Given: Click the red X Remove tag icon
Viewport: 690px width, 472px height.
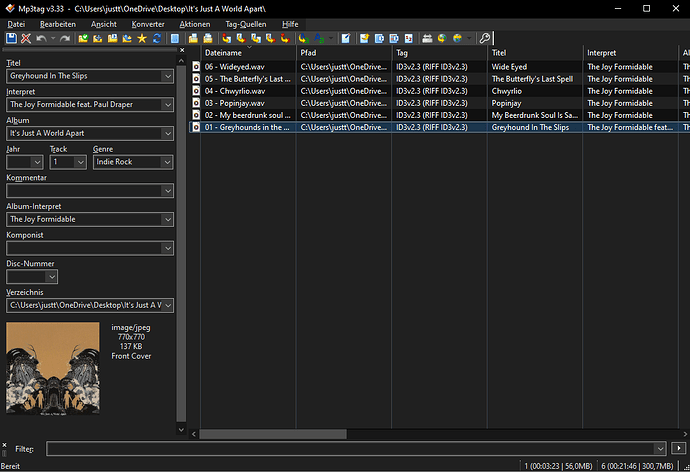Looking at the screenshot, I should (x=26, y=38).
